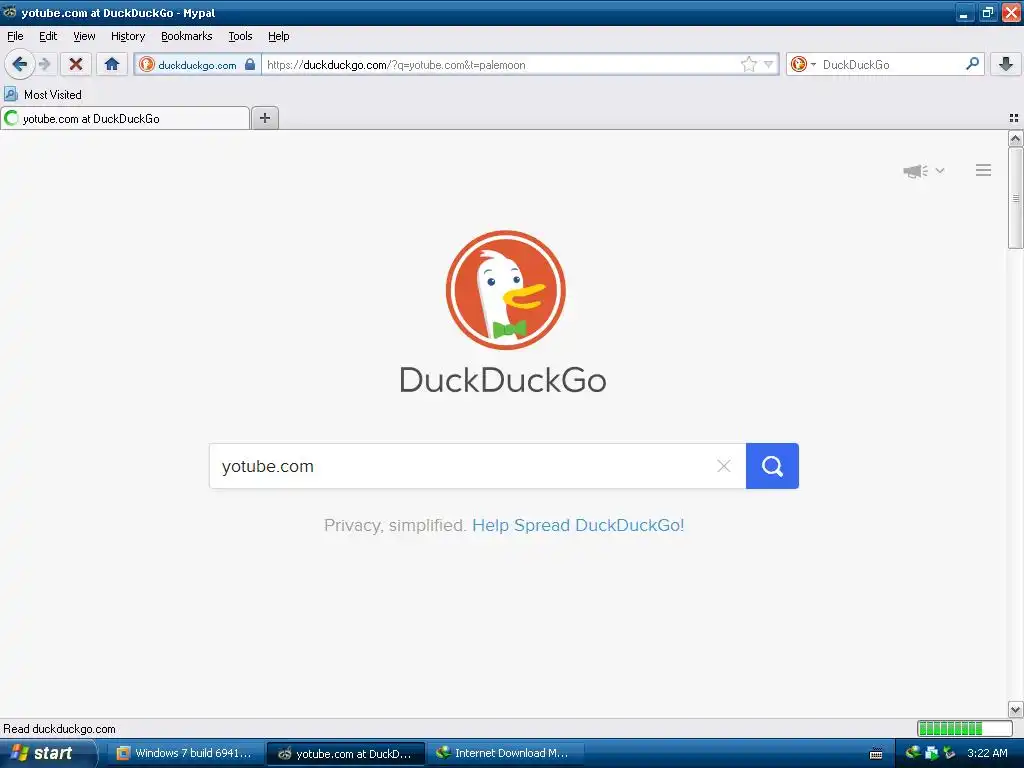Viewport: 1024px width, 768px height.
Task: Select the yotube.com at DuckDuckGo tab
Action: pyautogui.click(x=125, y=118)
